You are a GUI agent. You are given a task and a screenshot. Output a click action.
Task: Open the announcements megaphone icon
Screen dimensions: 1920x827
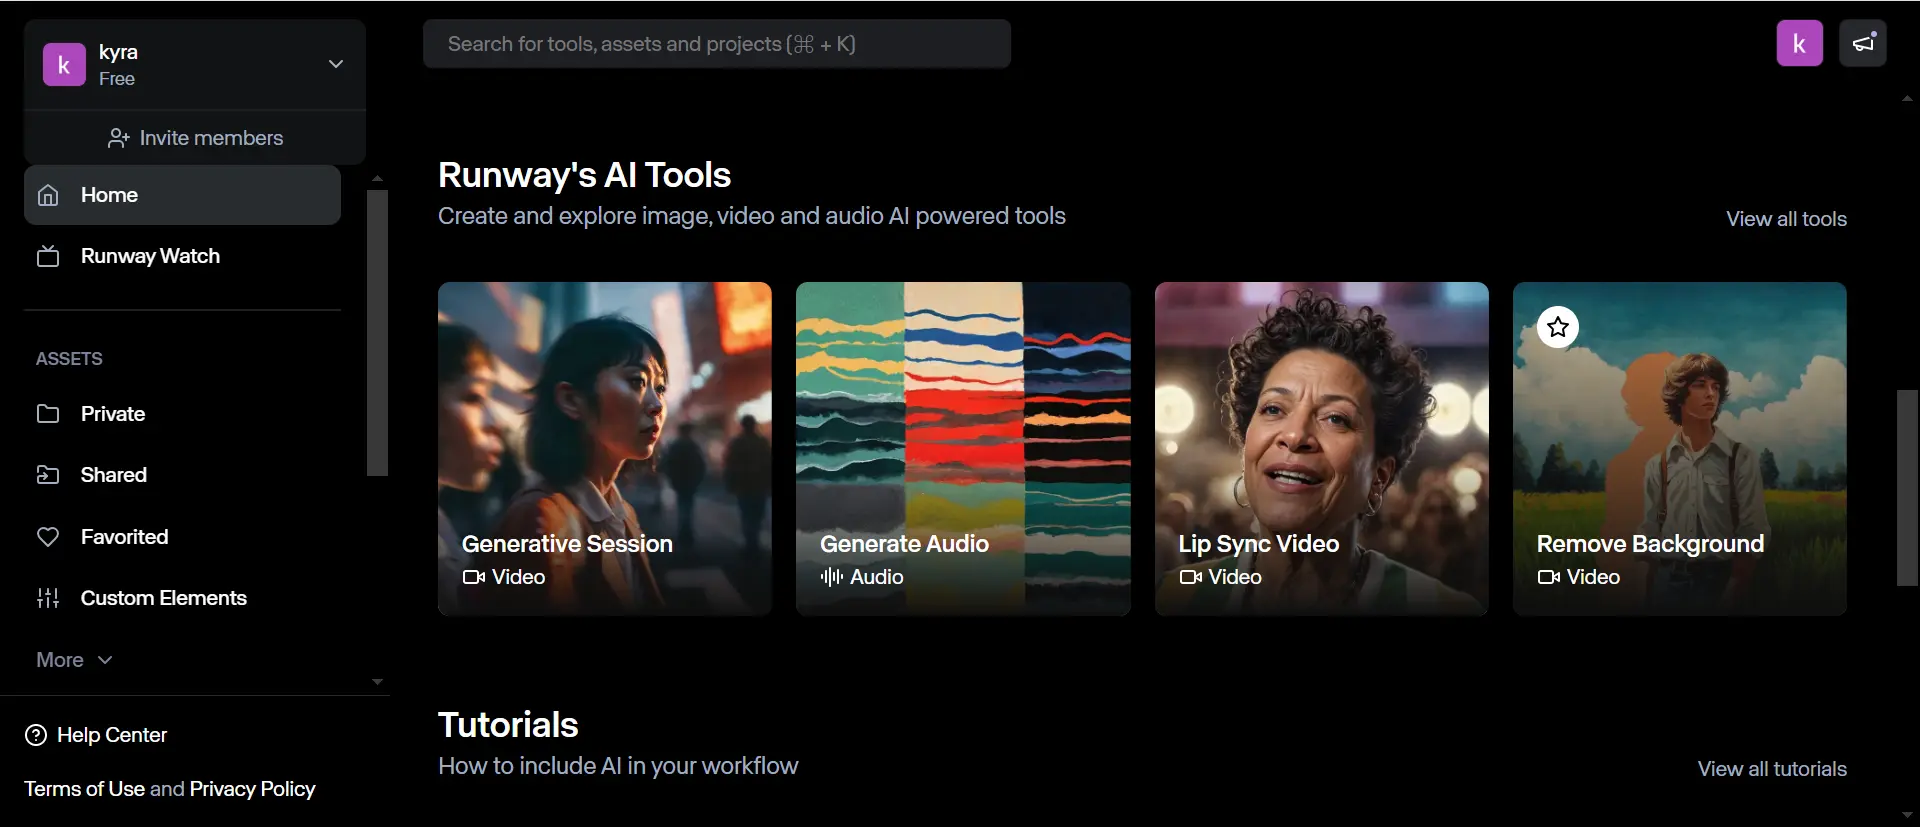[x=1863, y=43]
